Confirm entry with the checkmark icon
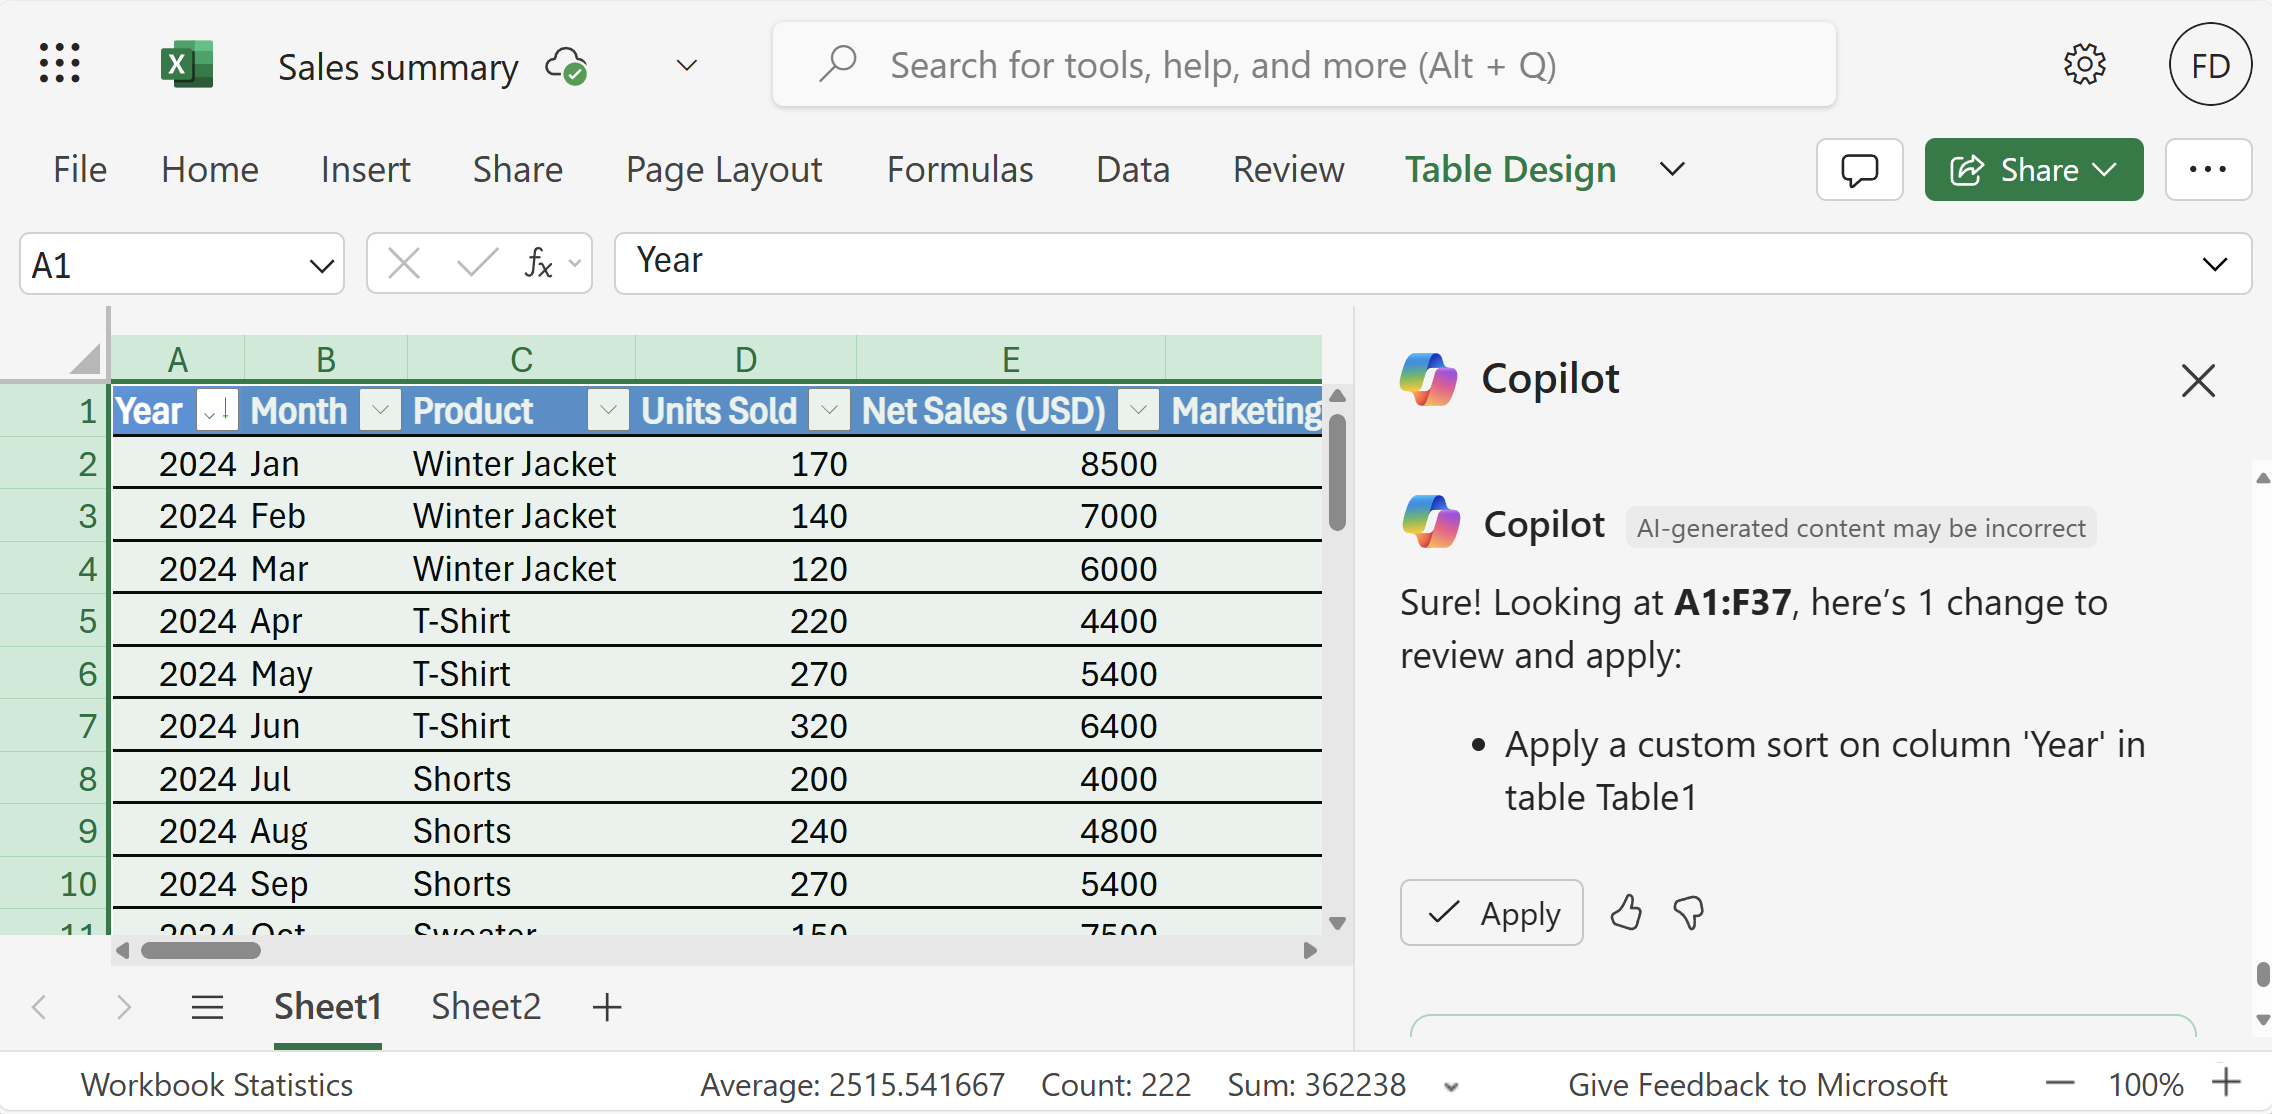Viewport: 2272px width, 1114px height. [476, 264]
